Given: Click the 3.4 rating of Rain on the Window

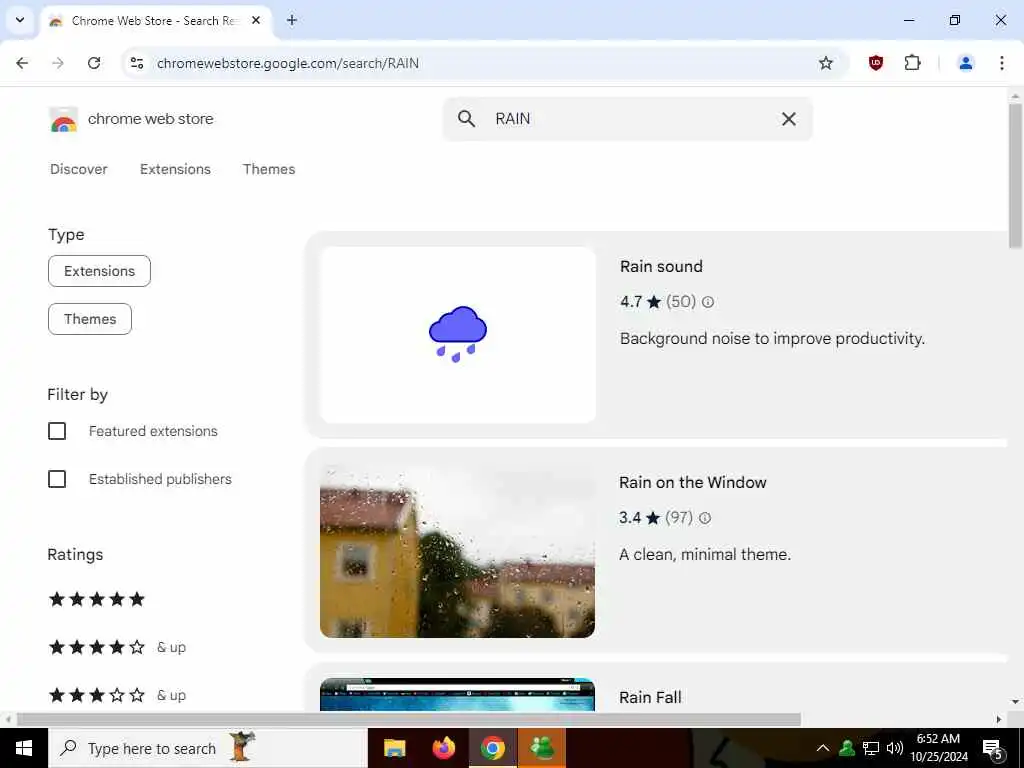Looking at the screenshot, I should point(630,518).
